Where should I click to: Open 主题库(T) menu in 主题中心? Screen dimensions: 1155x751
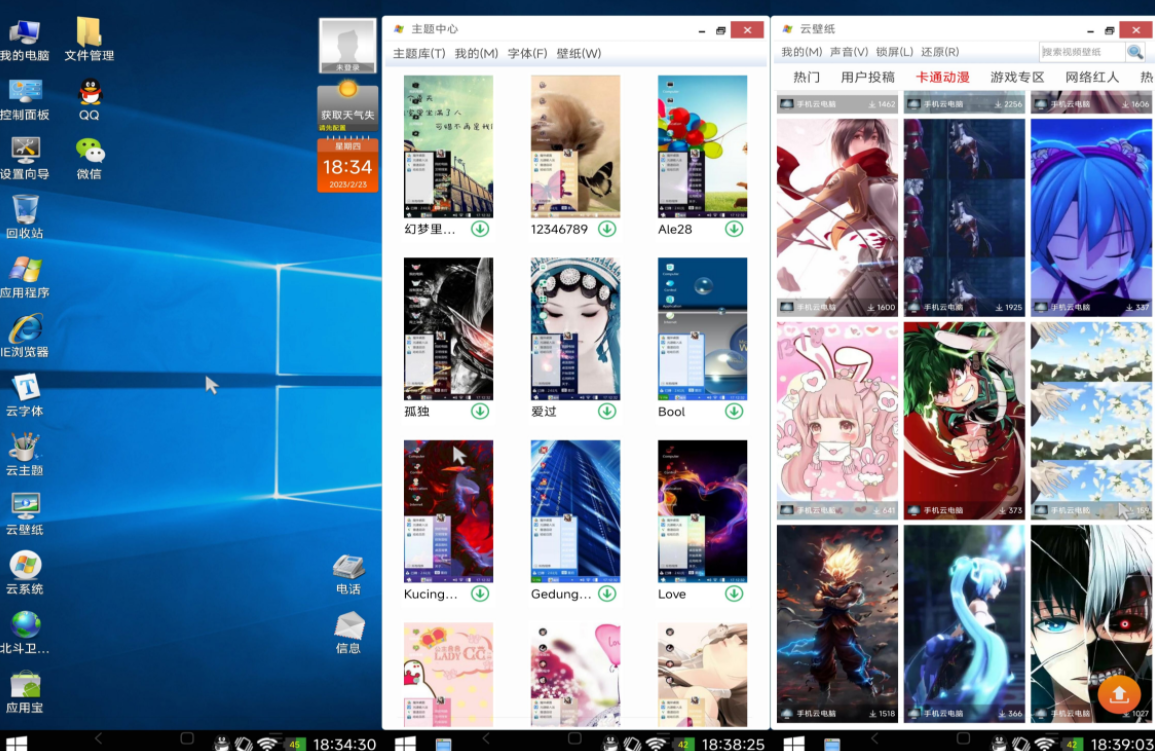418,54
